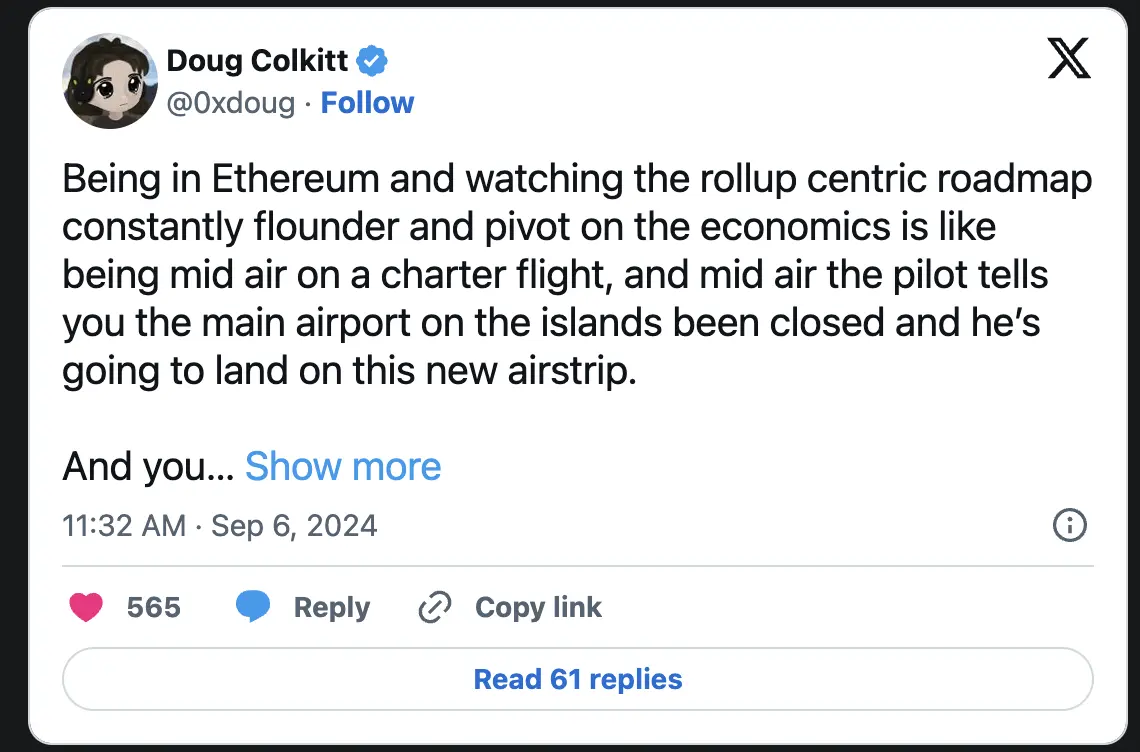Expand the truncated tweet with Show more
1140x752 pixels.
(x=343, y=466)
